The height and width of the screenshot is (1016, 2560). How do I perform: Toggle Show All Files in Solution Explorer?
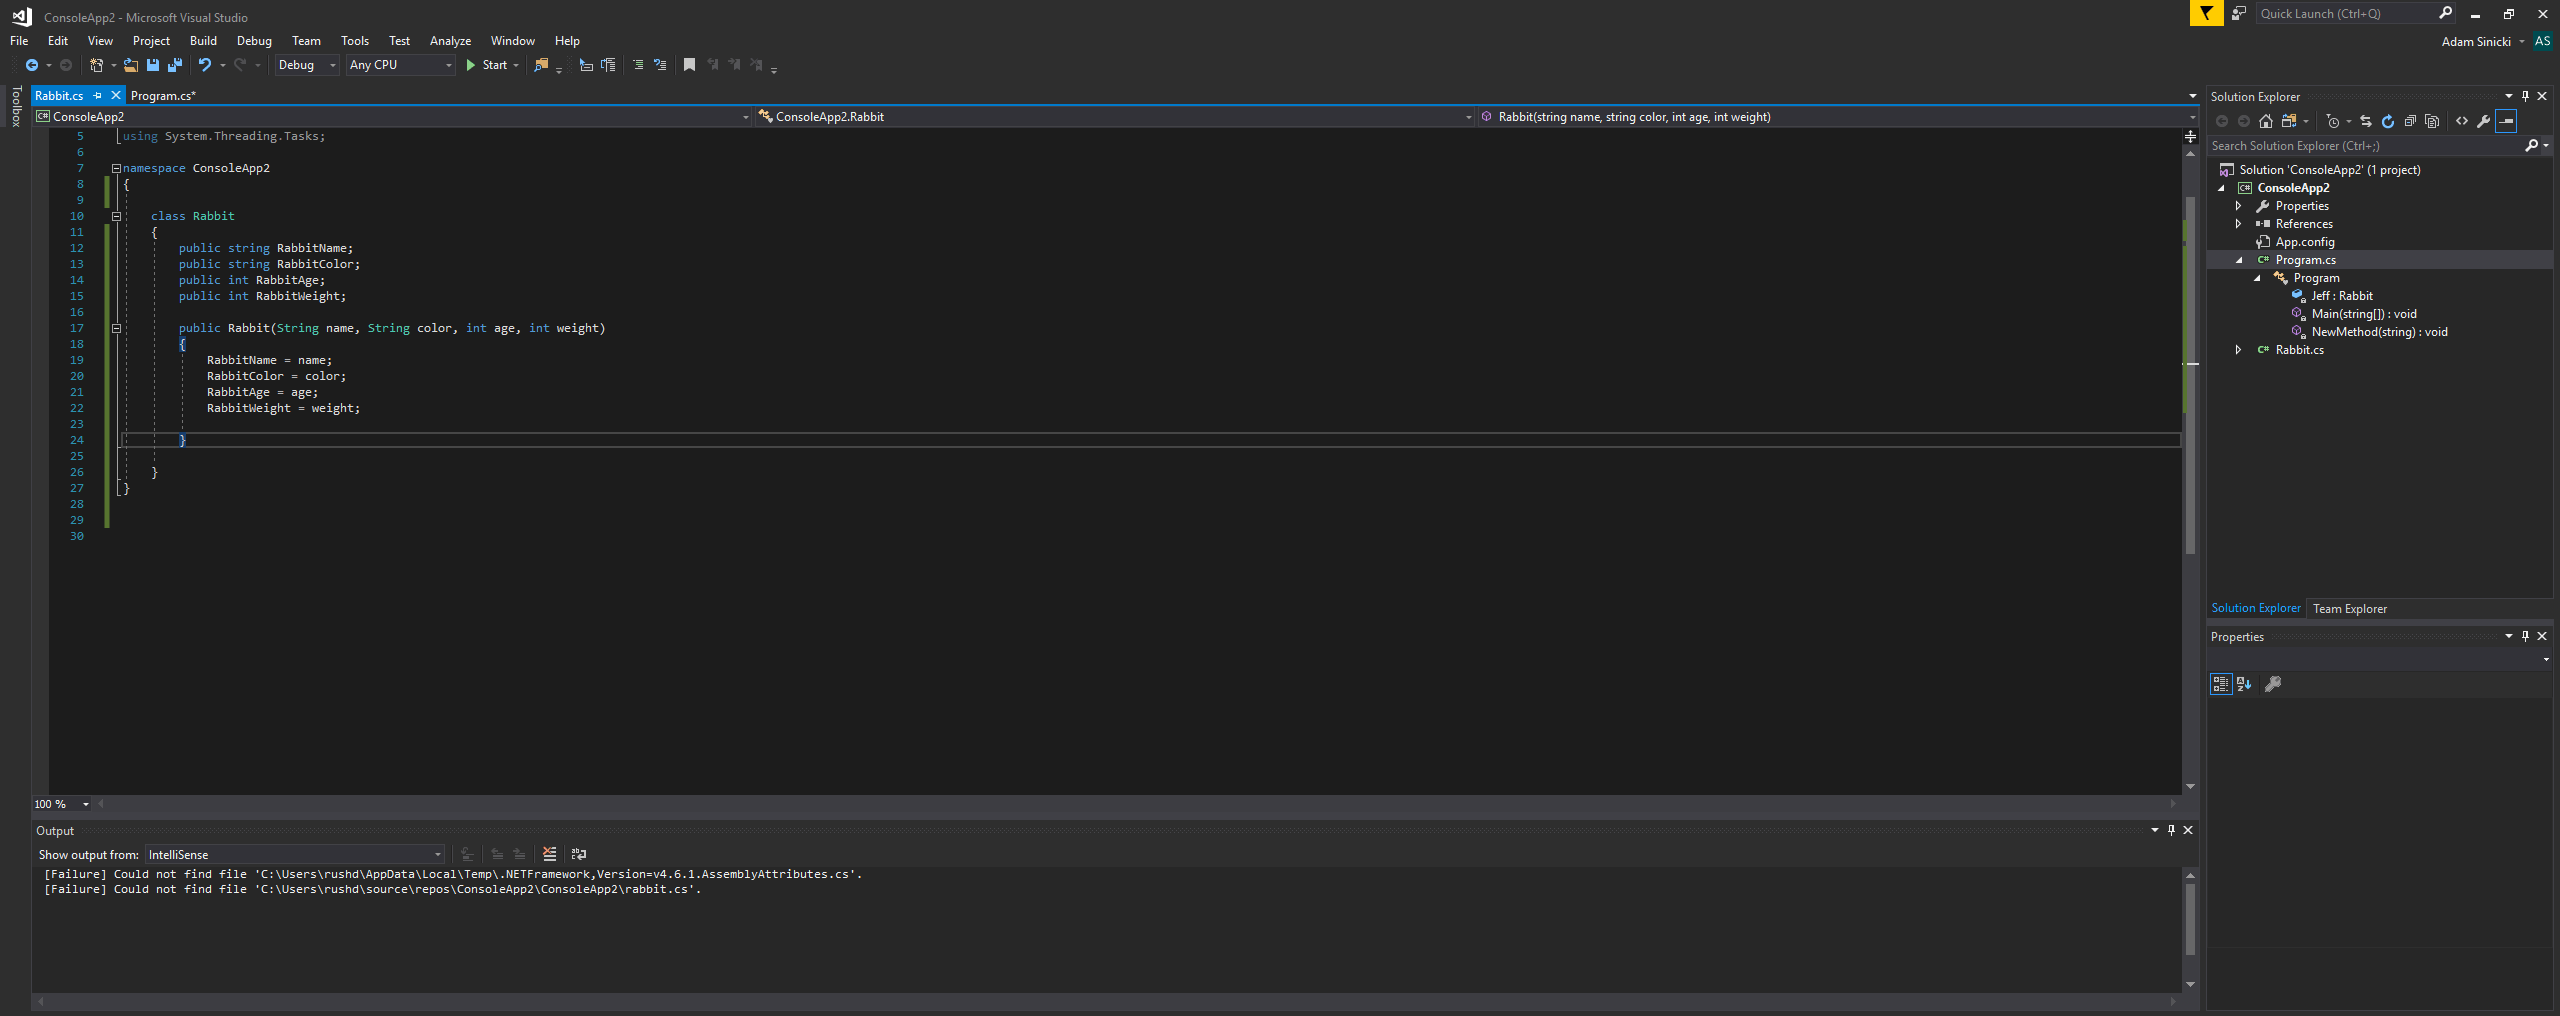click(x=2432, y=121)
